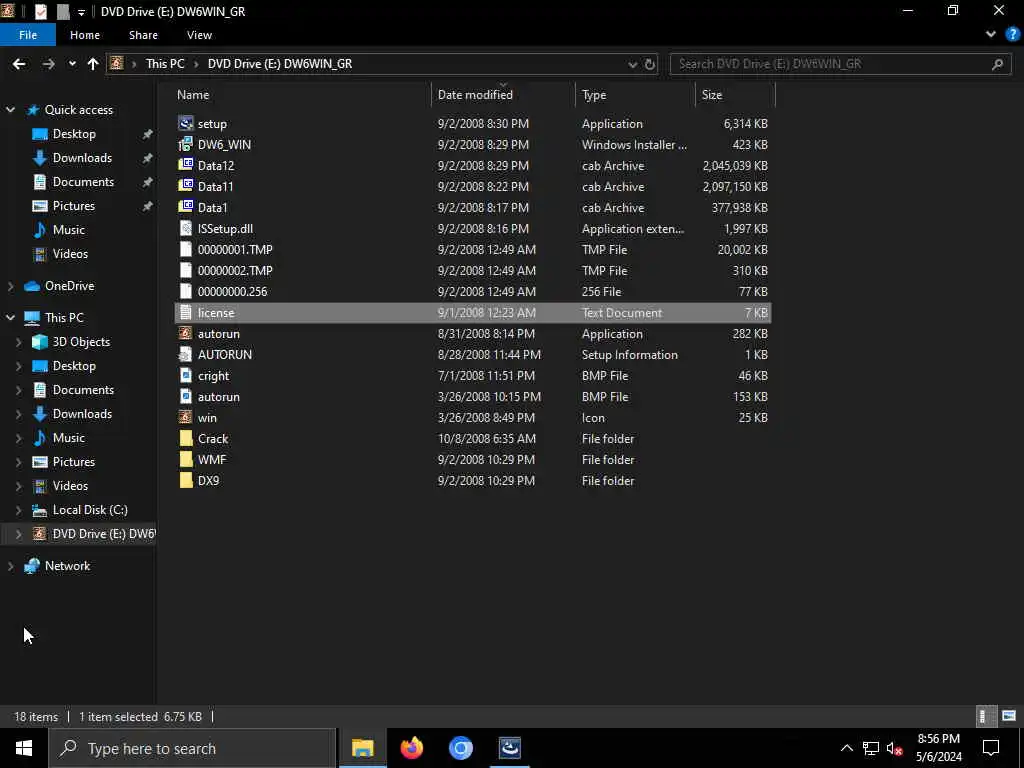Open the Windows Start menu
The image size is (1024, 768).
coord(24,748)
